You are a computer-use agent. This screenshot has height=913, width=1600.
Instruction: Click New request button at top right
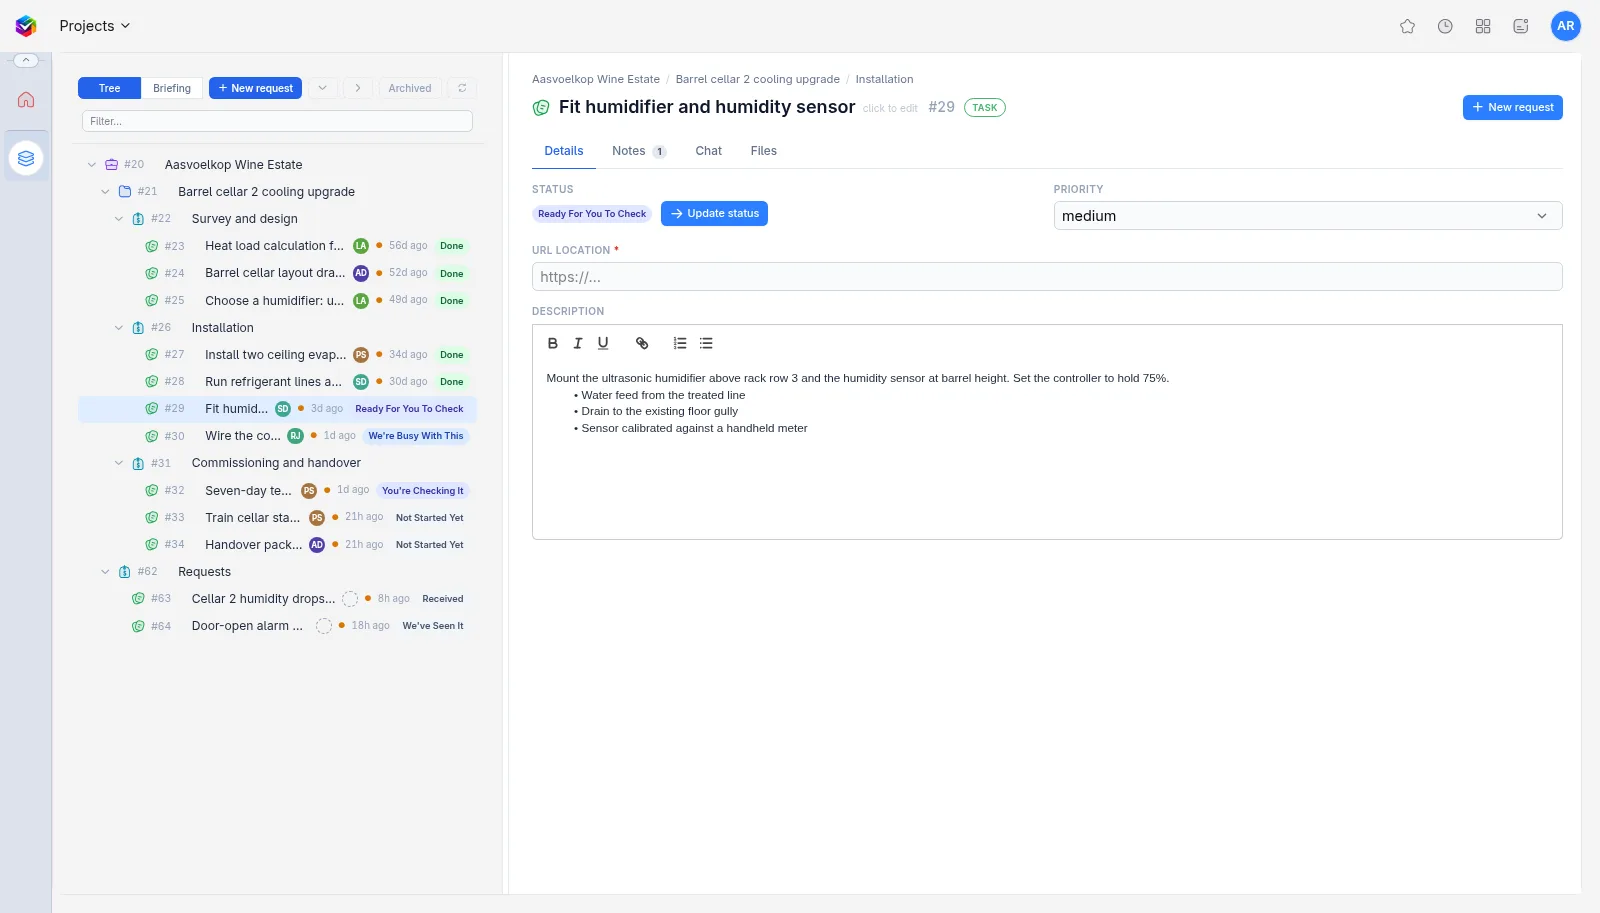tap(1512, 107)
